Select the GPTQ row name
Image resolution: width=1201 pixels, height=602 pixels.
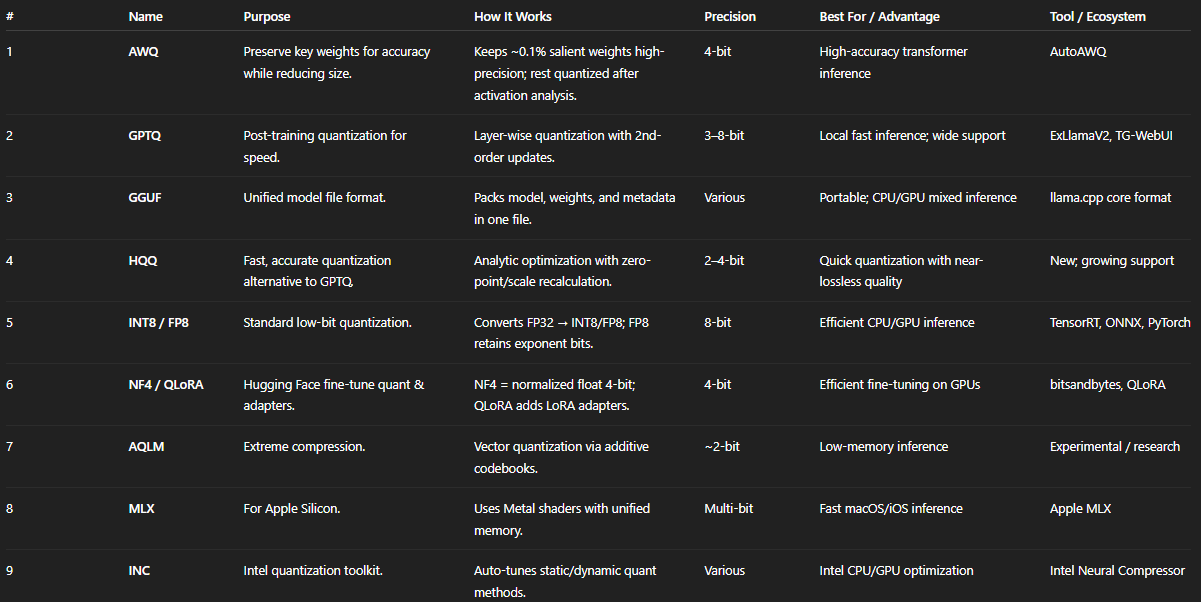pos(146,136)
